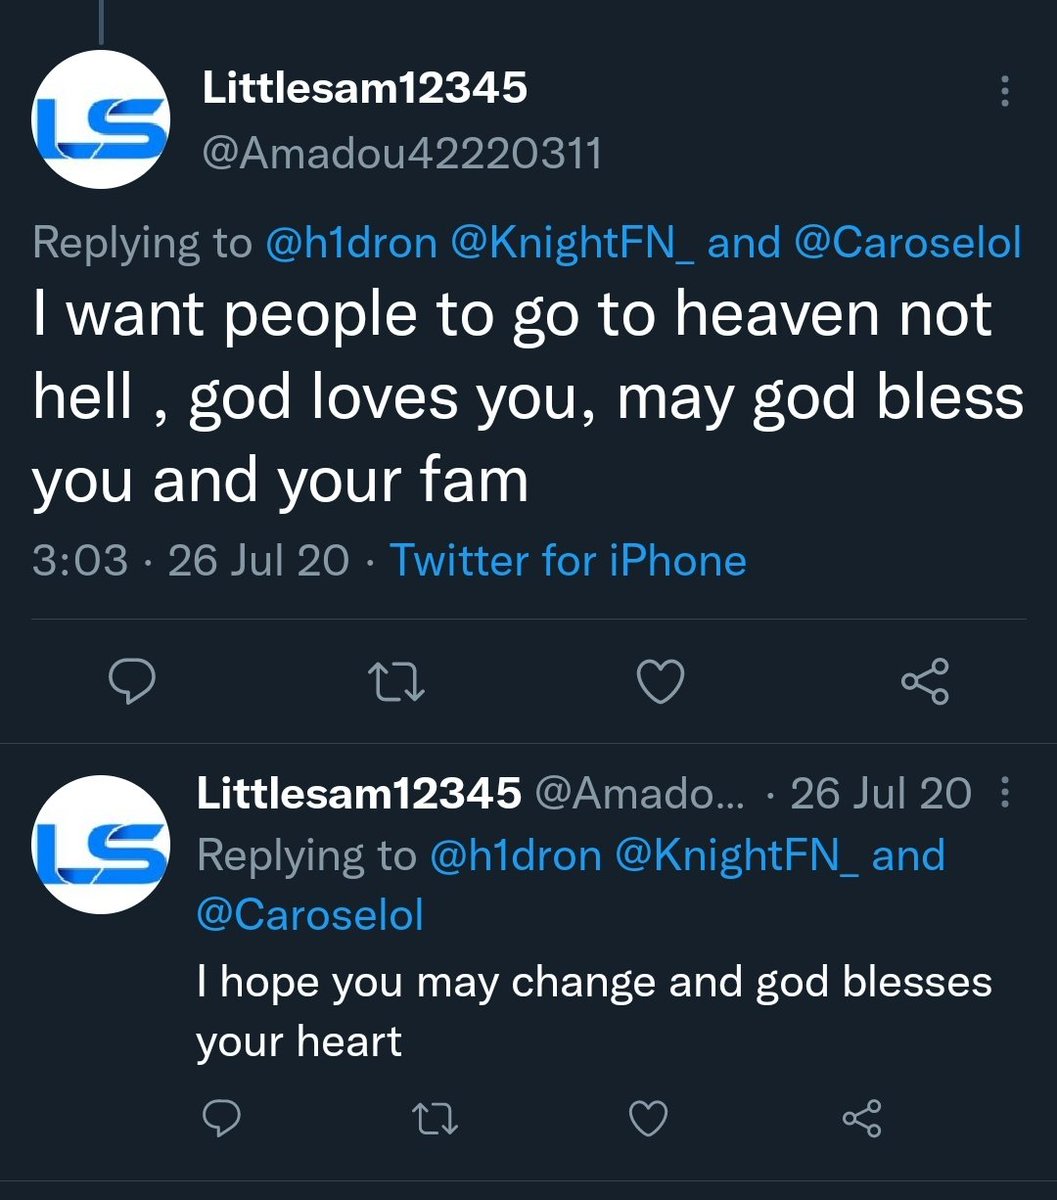
Task: Open @h1dron mention in main tweet
Action: 352,242
